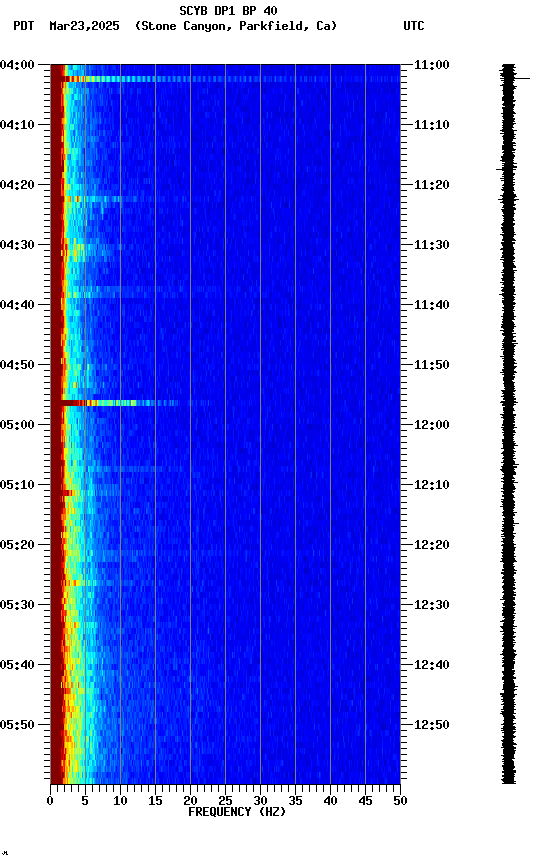Image resolution: width=552 pixels, height=864 pixels.
Task: Click the seismogram waveform trace on the right
Action: [508, 424]
